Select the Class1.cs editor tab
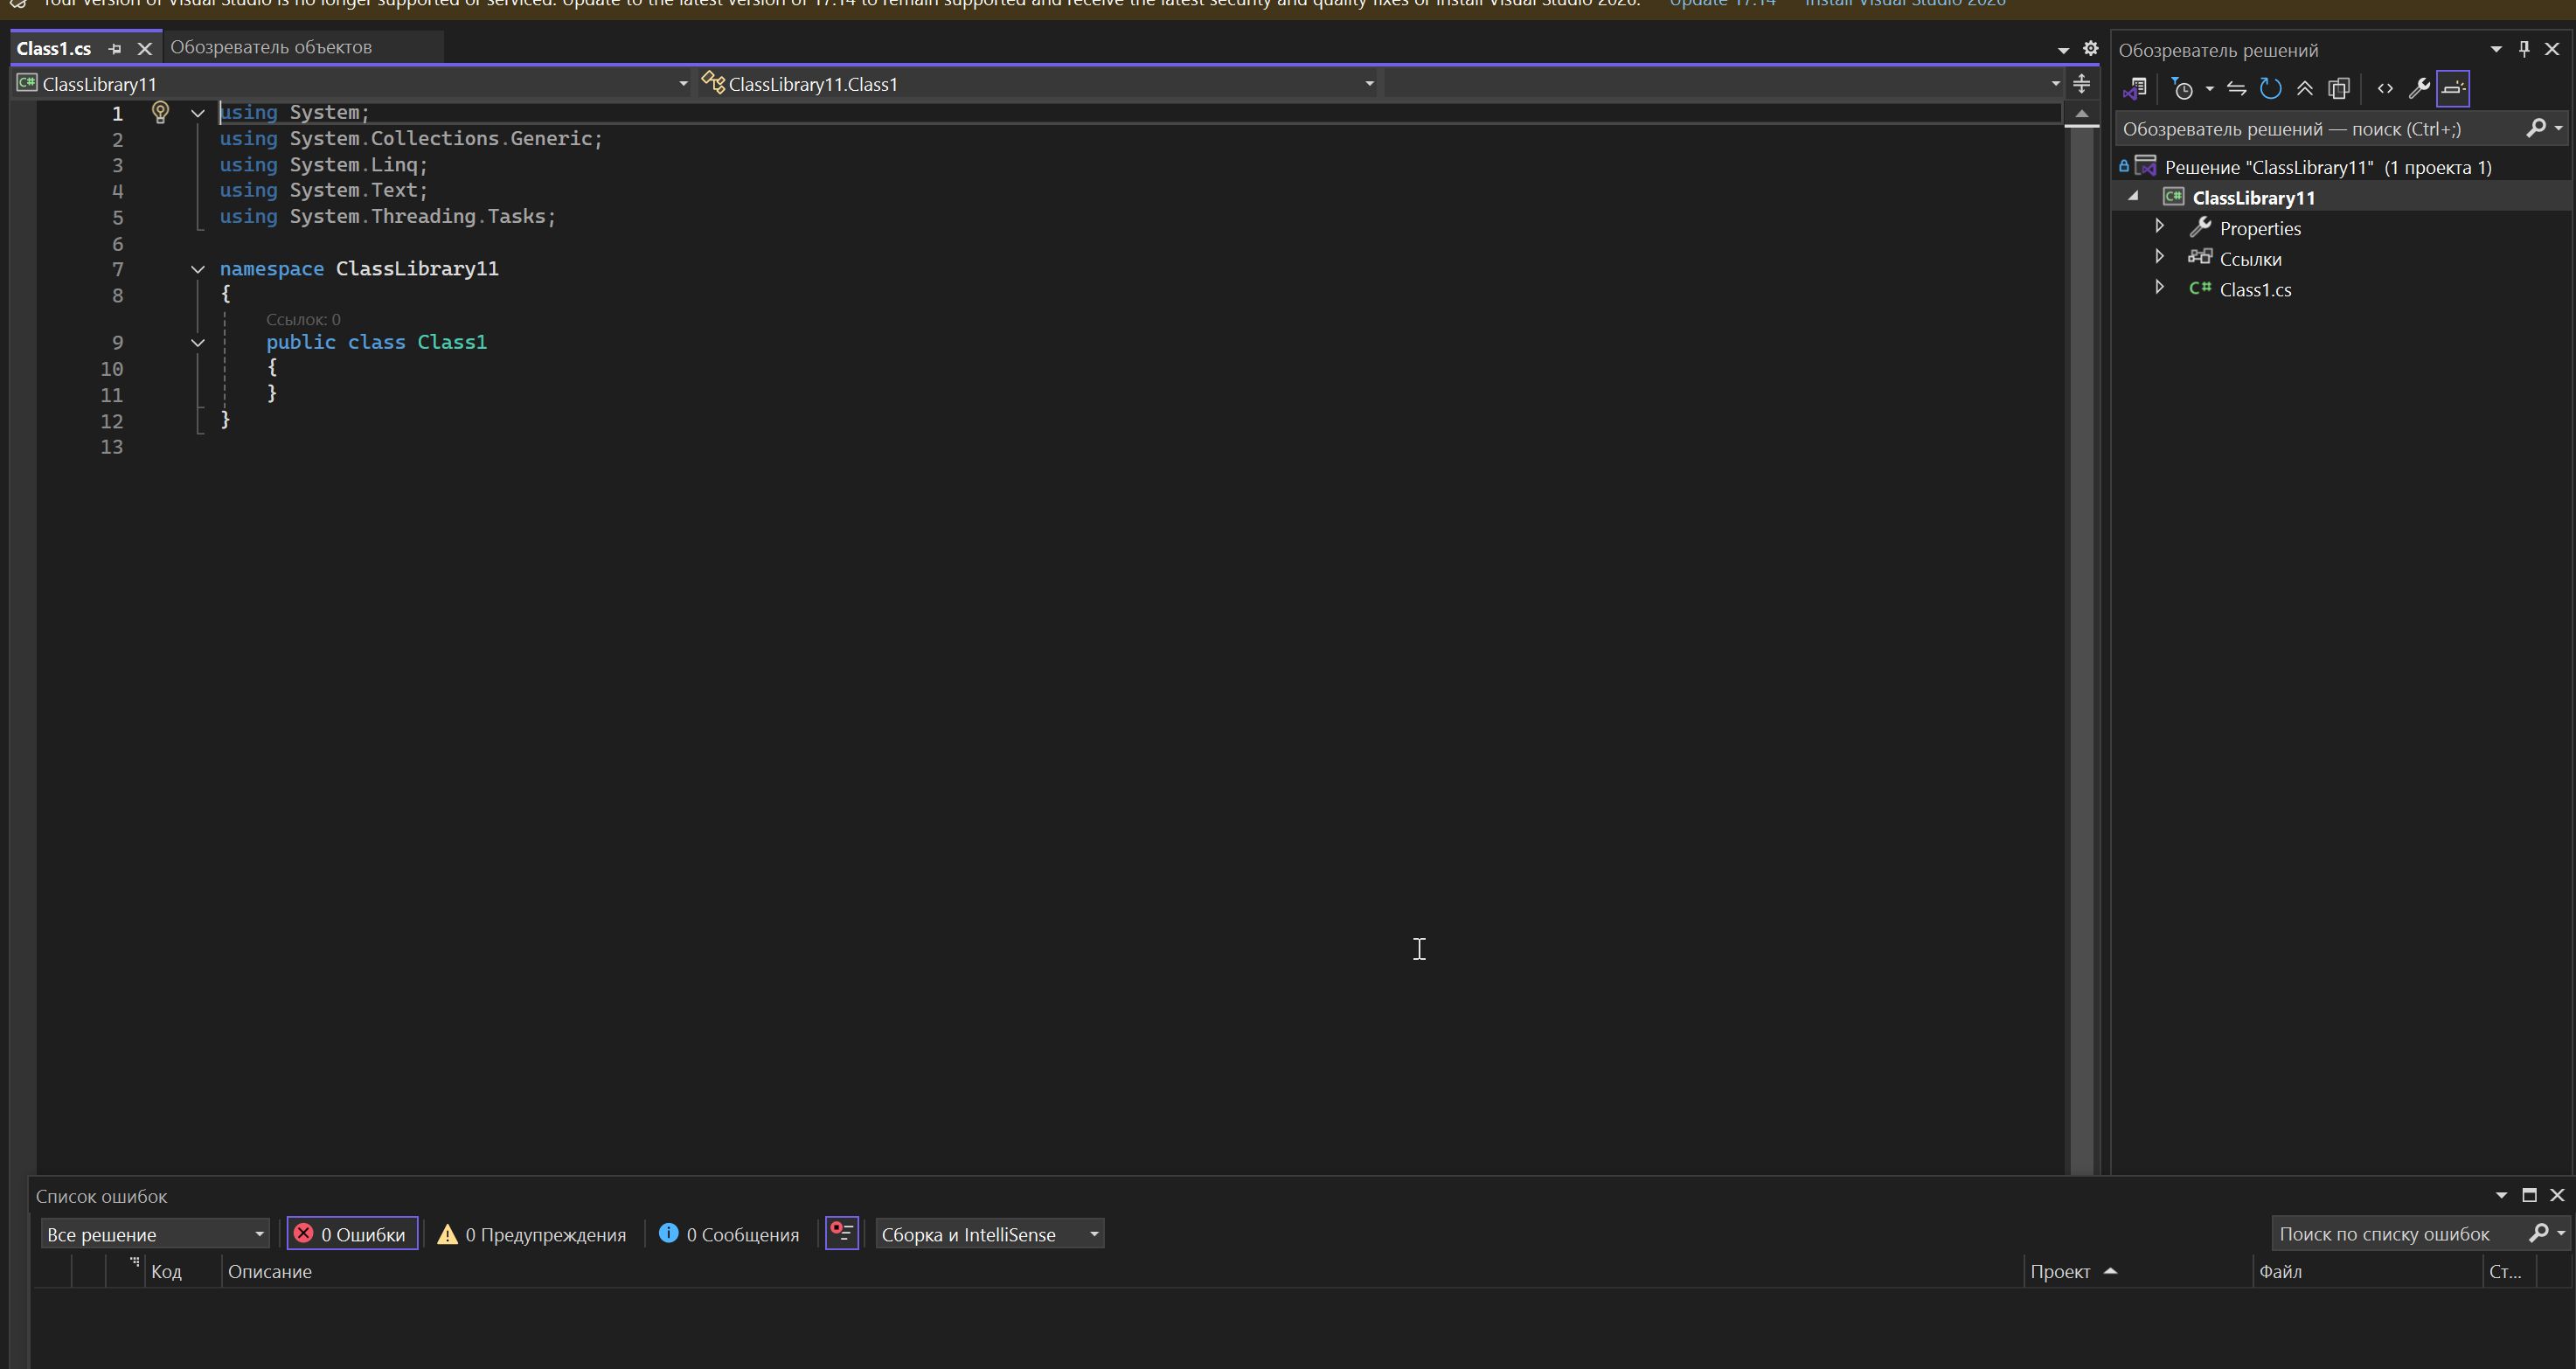Viewport: 2576px width, 1369px height. pos(54,48)
